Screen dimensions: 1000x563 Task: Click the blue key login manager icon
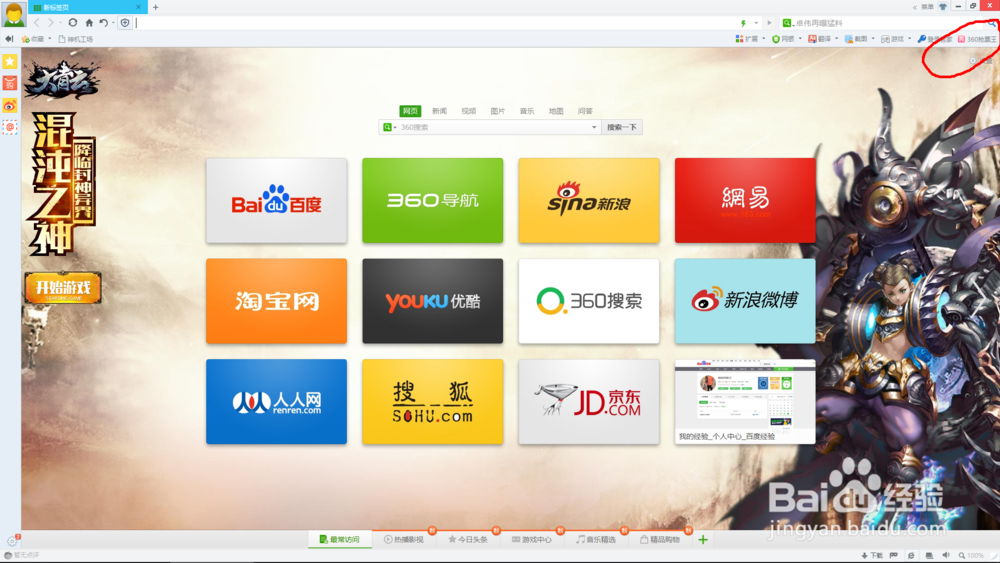[x=921, y=39]
